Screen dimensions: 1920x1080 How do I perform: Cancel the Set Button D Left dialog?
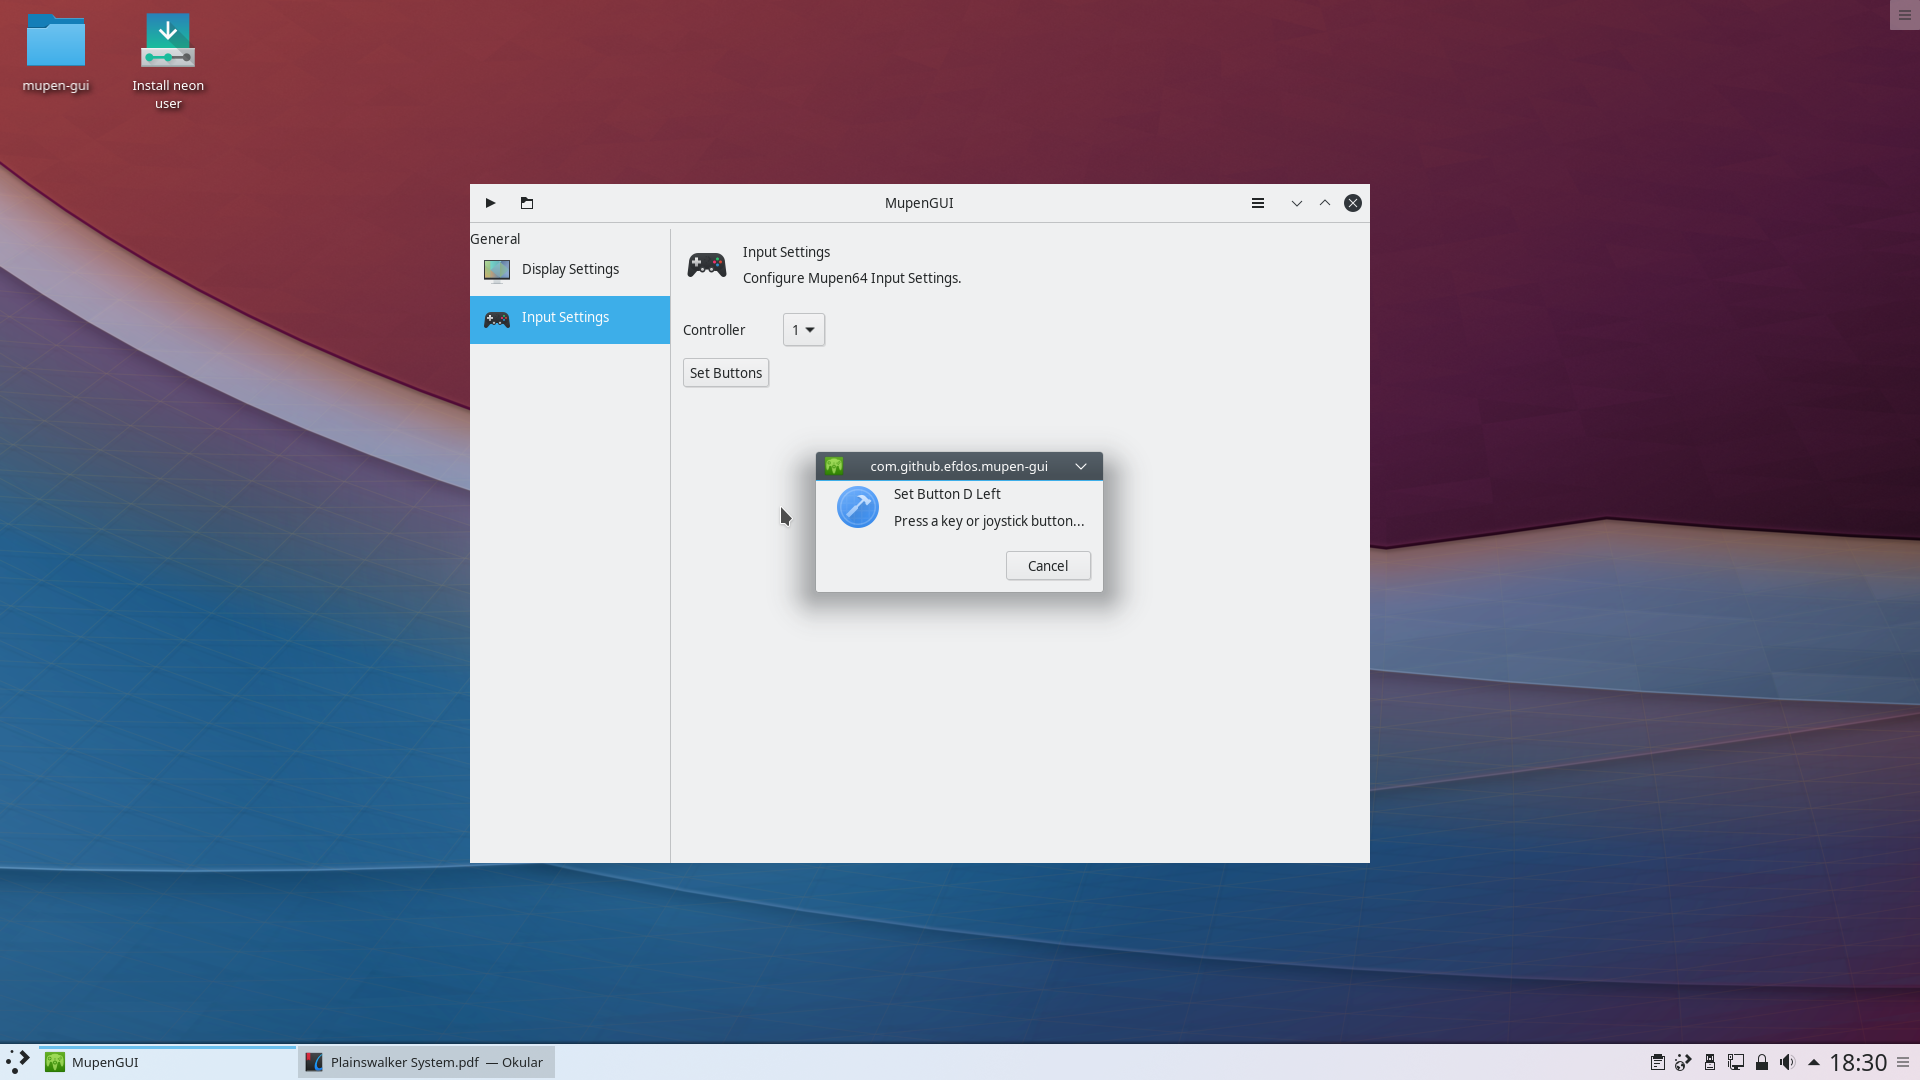[1047, 566]
